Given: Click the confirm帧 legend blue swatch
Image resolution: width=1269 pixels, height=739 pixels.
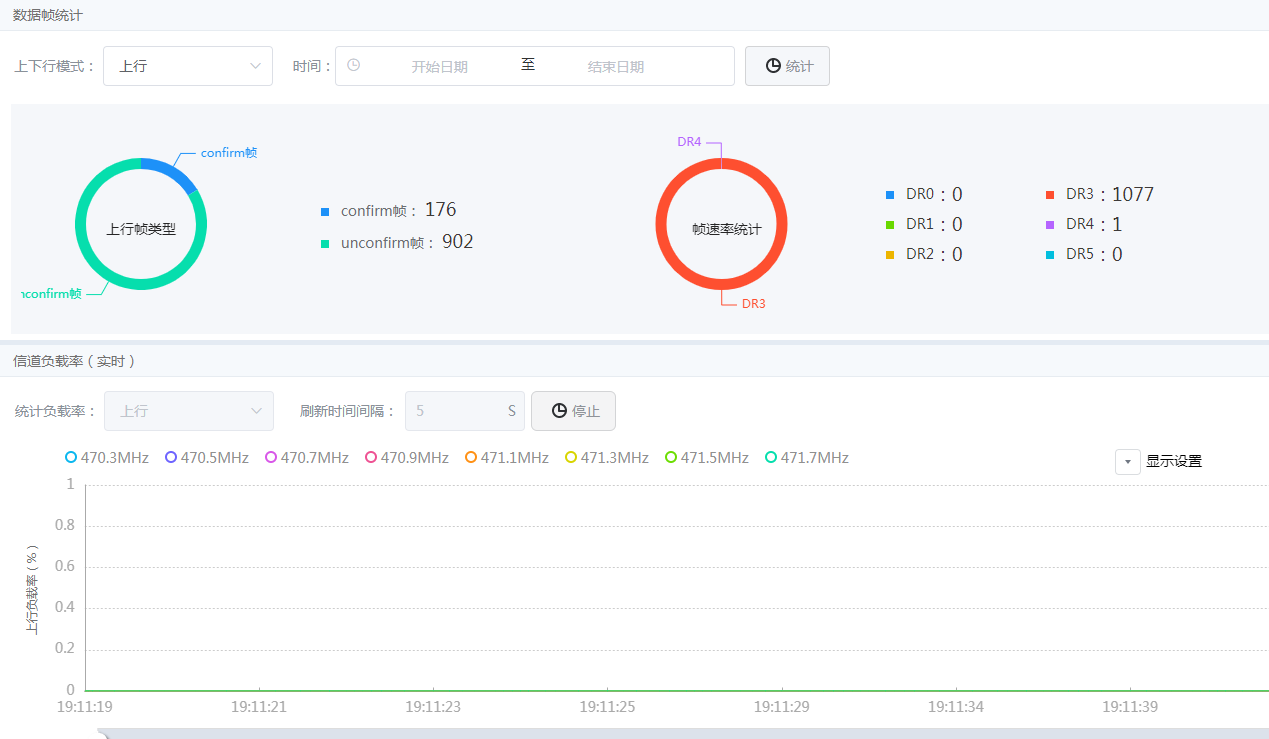Looking at the screenshot, I should (325, 212).
